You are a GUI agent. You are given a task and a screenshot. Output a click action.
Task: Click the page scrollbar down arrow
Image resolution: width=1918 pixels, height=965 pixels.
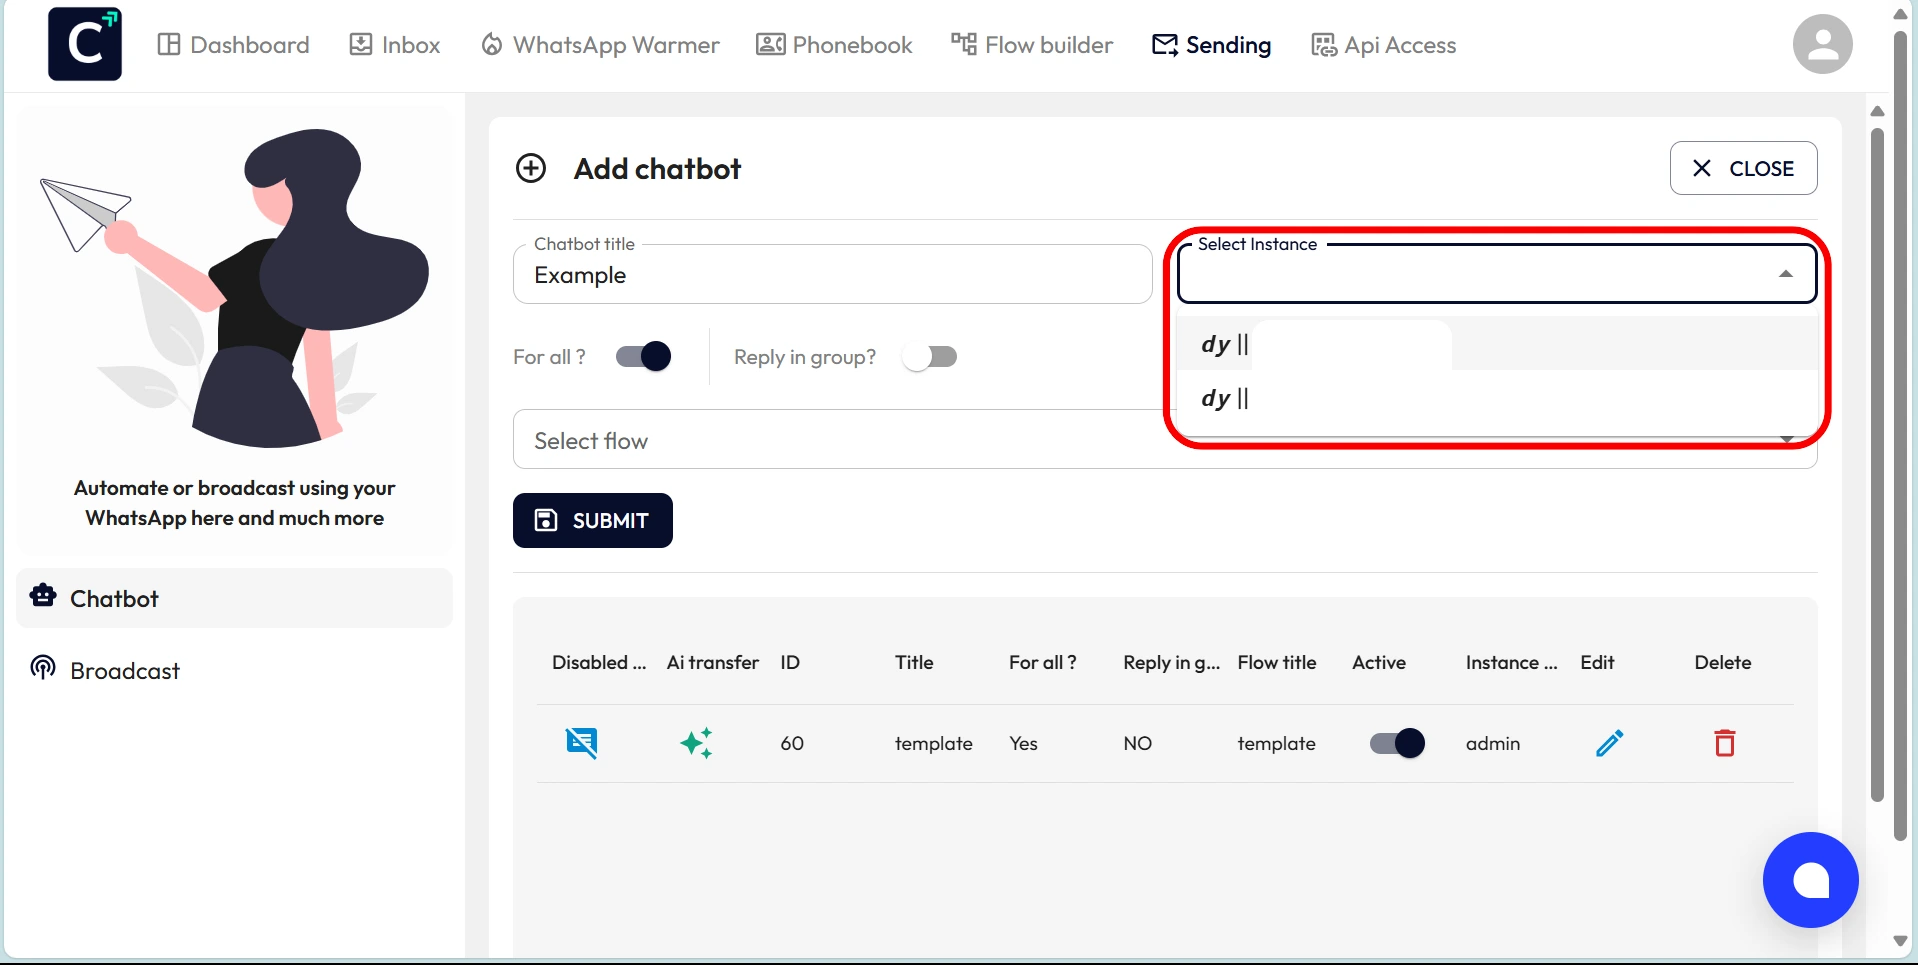point(1900,941)
